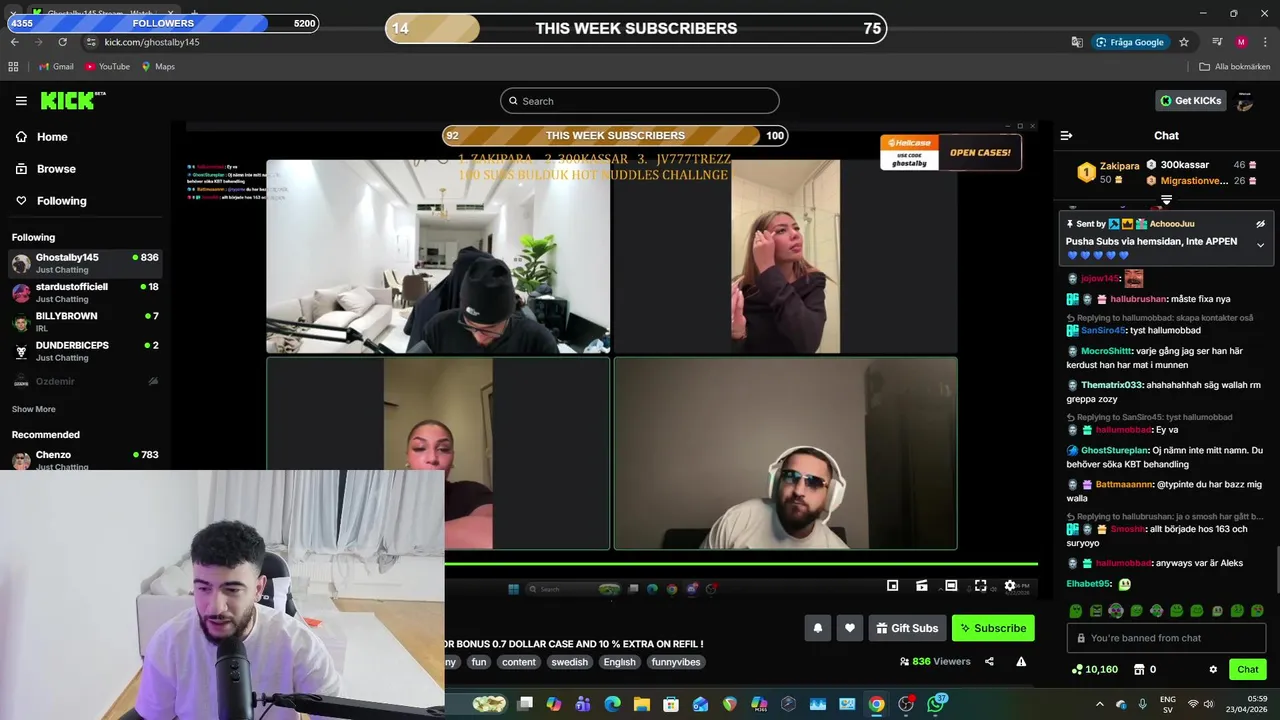Image resolution: width=1280 pixels, height=720 pixels.
Task: Open Microsoft Edge from the taskbar
Action: click(612, 704)
